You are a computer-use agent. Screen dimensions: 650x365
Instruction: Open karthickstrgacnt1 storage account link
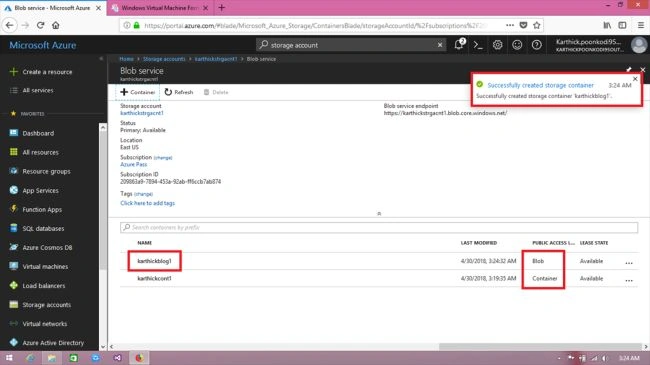142,113
